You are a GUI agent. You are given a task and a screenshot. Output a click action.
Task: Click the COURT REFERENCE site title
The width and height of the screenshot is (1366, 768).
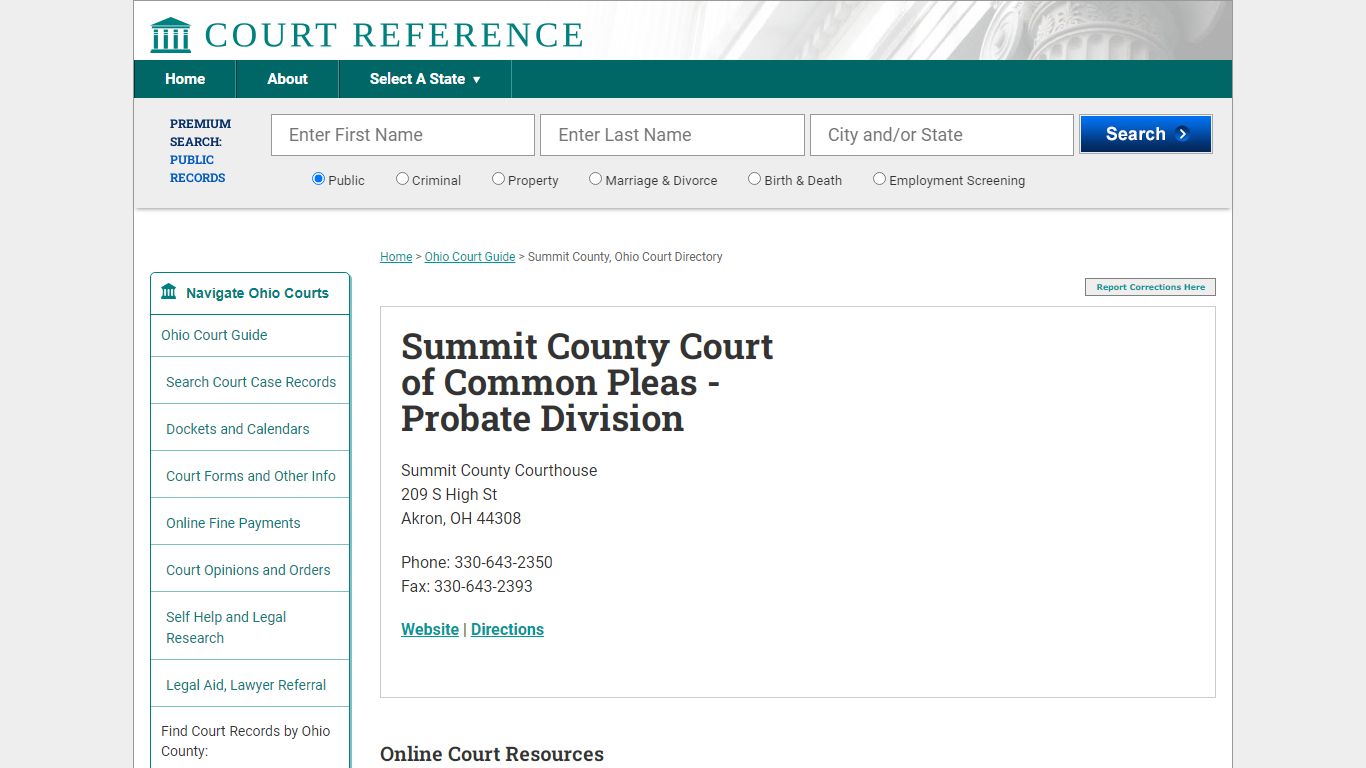pos(394,35)
